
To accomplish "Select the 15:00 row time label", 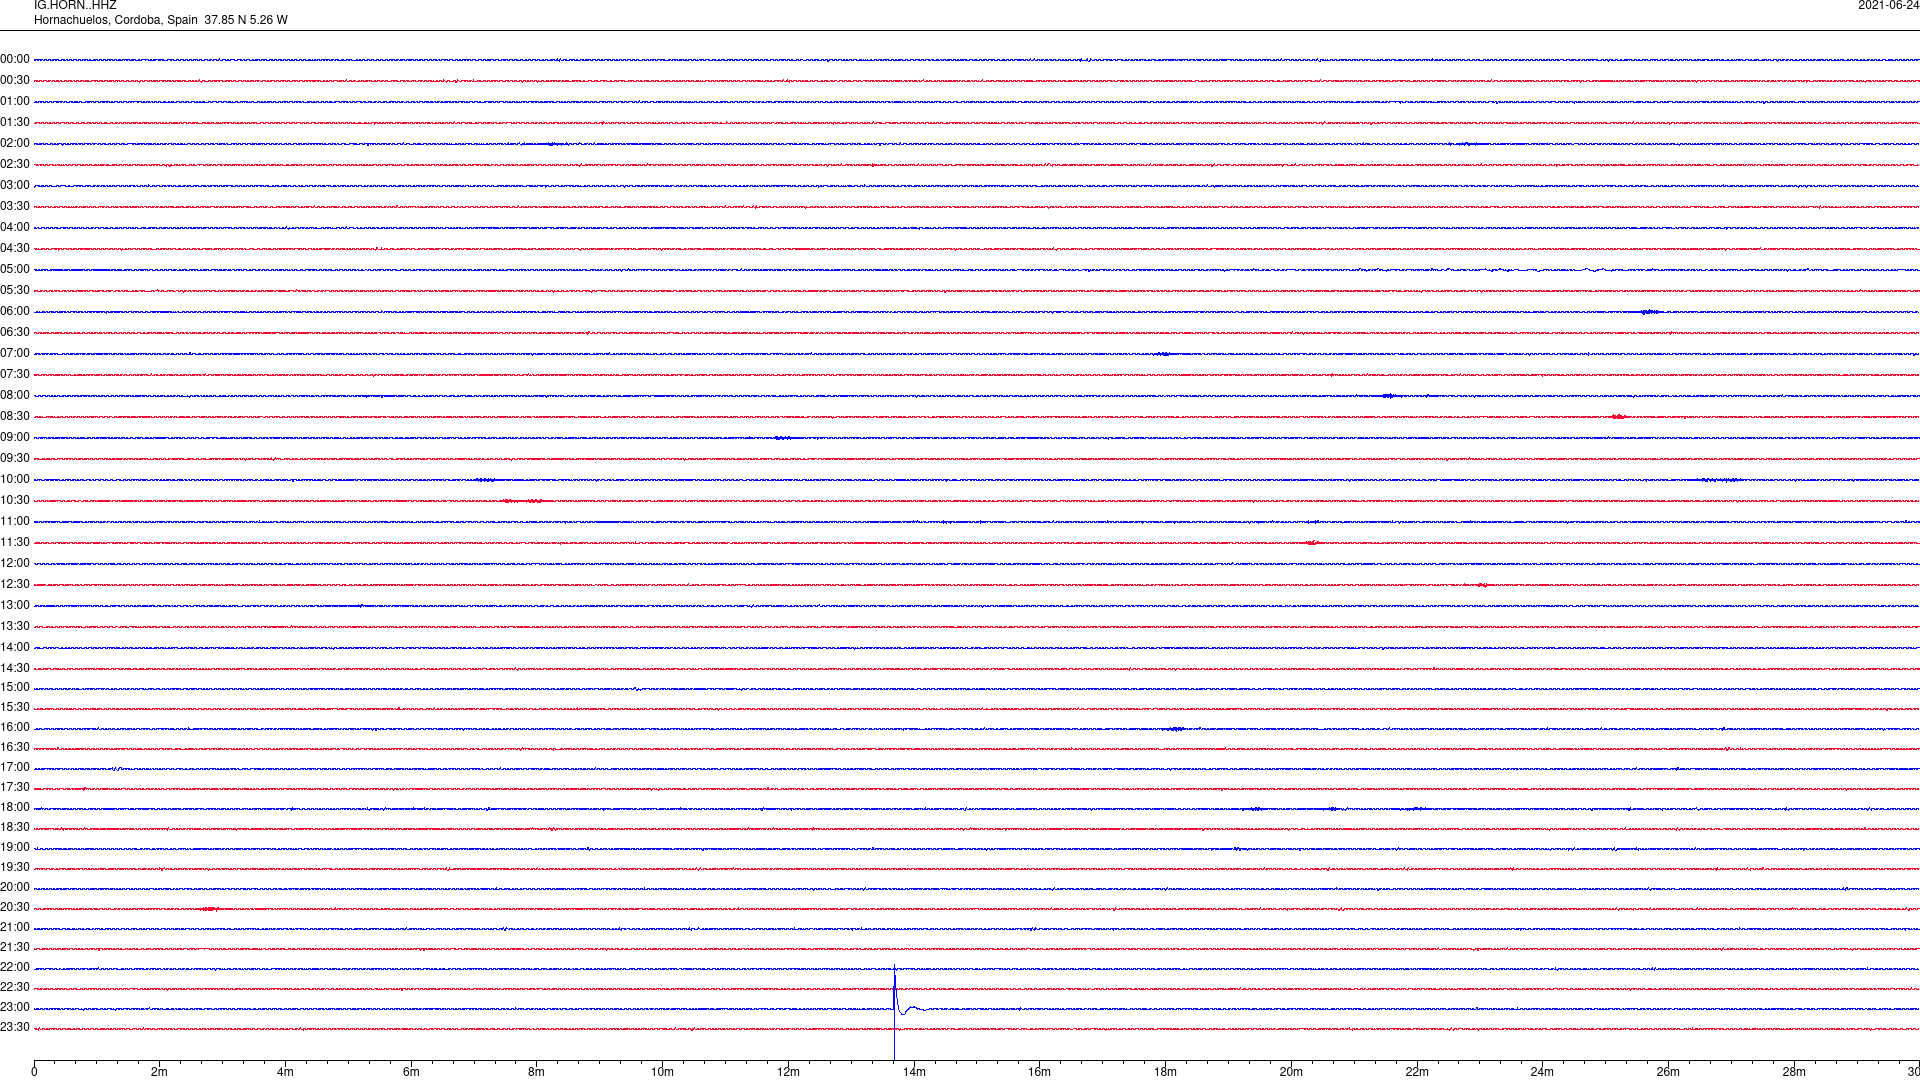I will pos(15,687).
